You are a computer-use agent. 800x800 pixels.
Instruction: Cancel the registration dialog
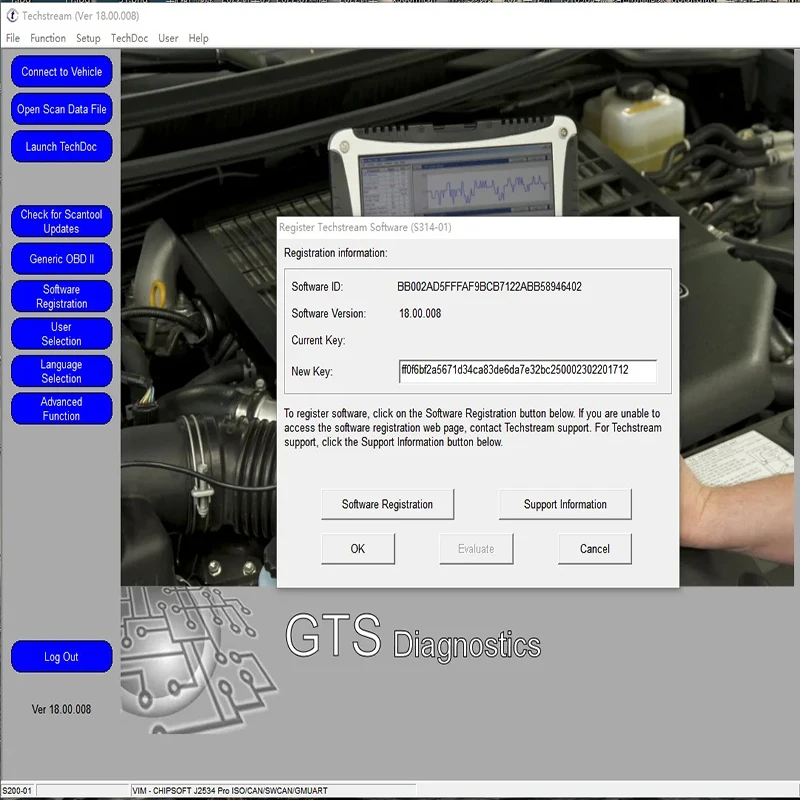coord(594,548)
